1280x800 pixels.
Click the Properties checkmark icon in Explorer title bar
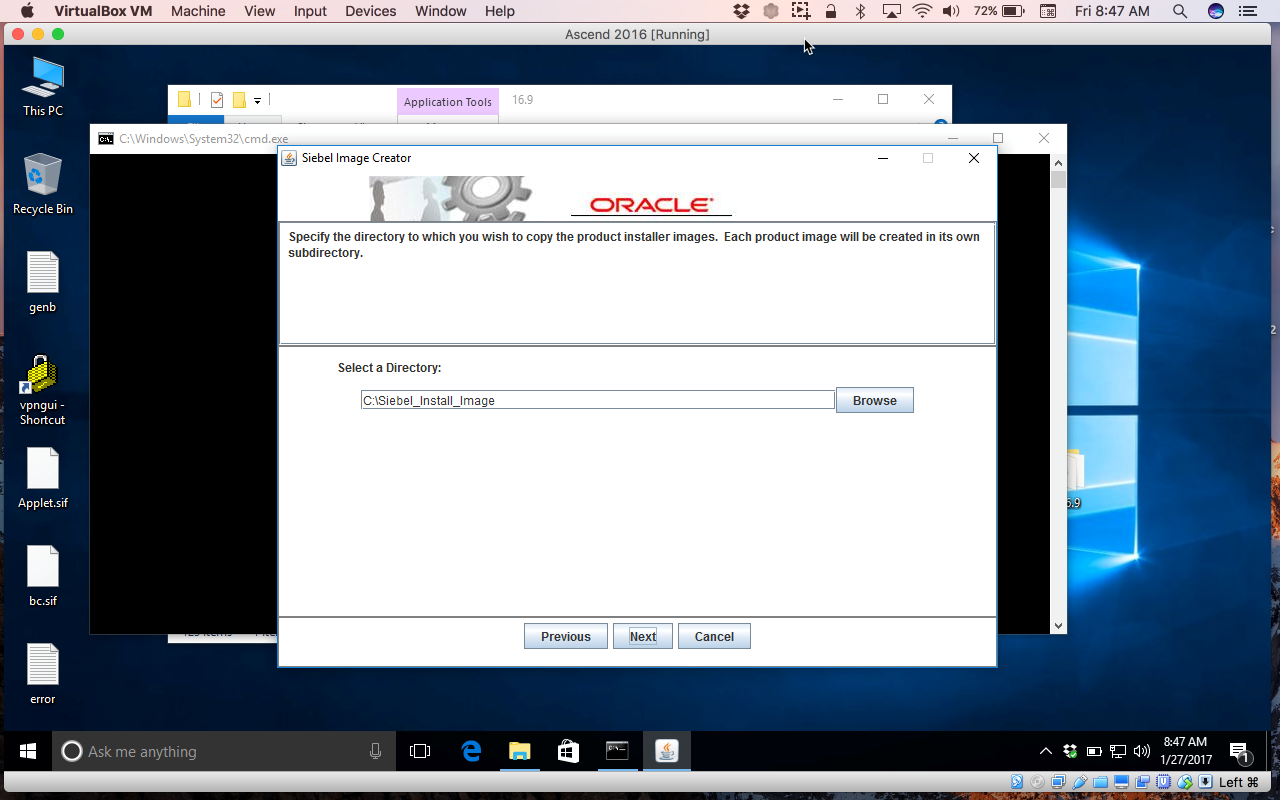click(217, 100)
